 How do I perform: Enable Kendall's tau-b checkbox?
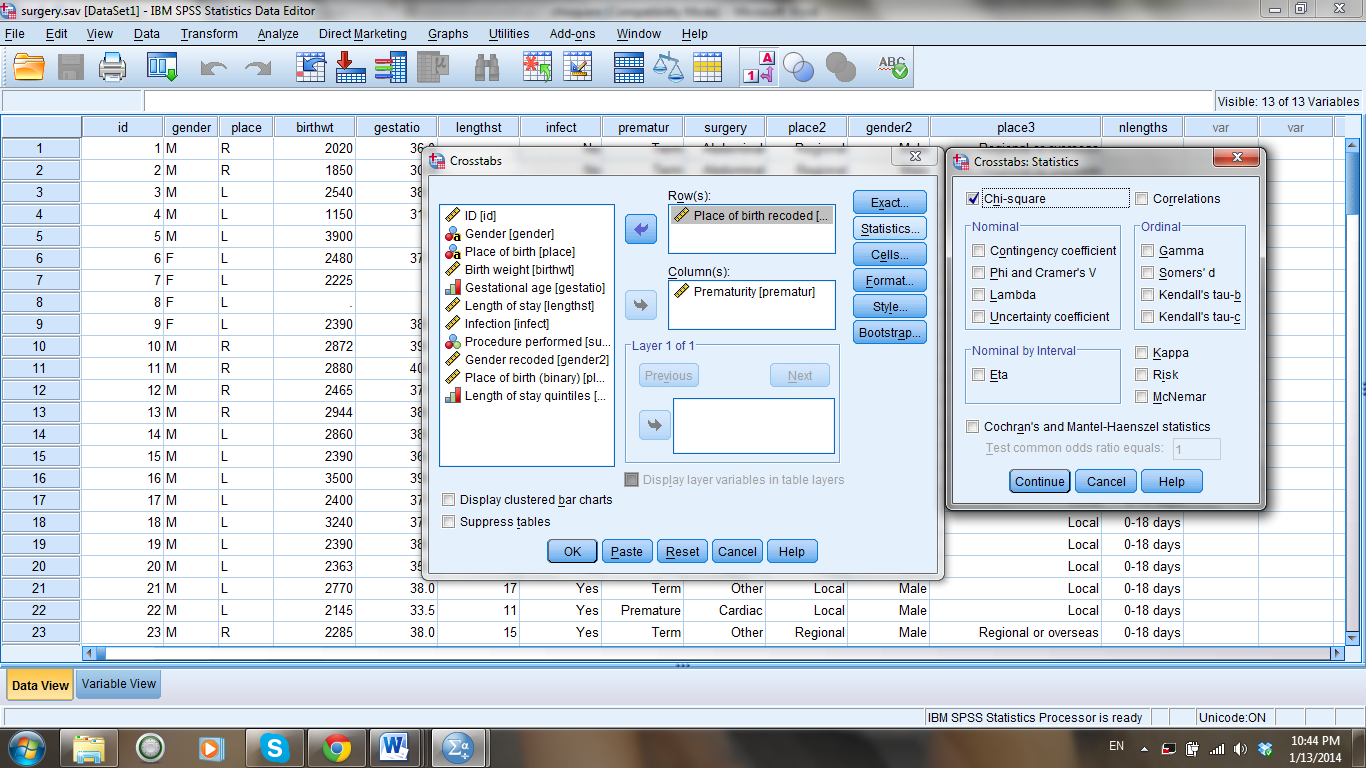tap(1148, 295)
